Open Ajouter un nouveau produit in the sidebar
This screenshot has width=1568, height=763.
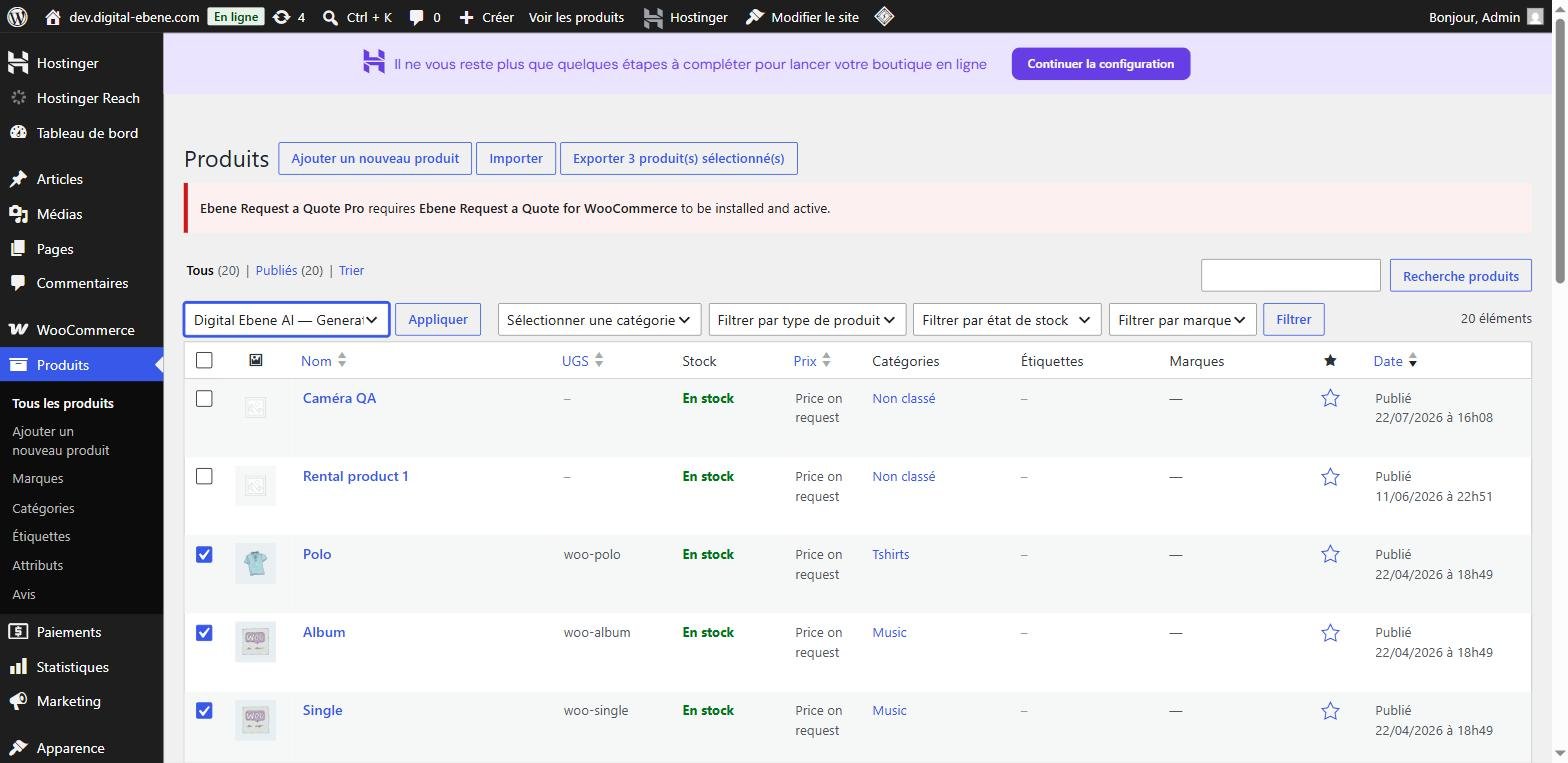tap(61, 441)
